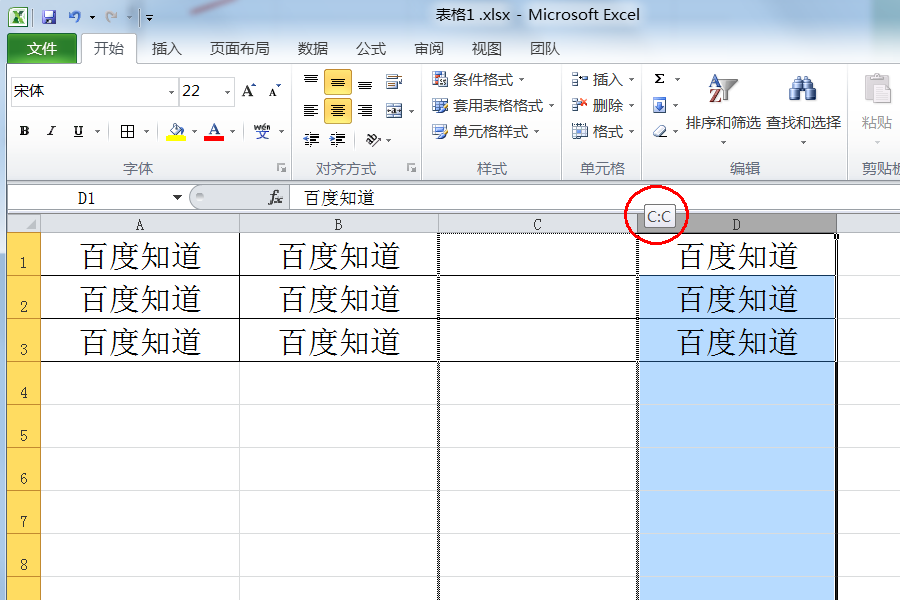Click the wén phonetic guide icon

coord(262,131)
